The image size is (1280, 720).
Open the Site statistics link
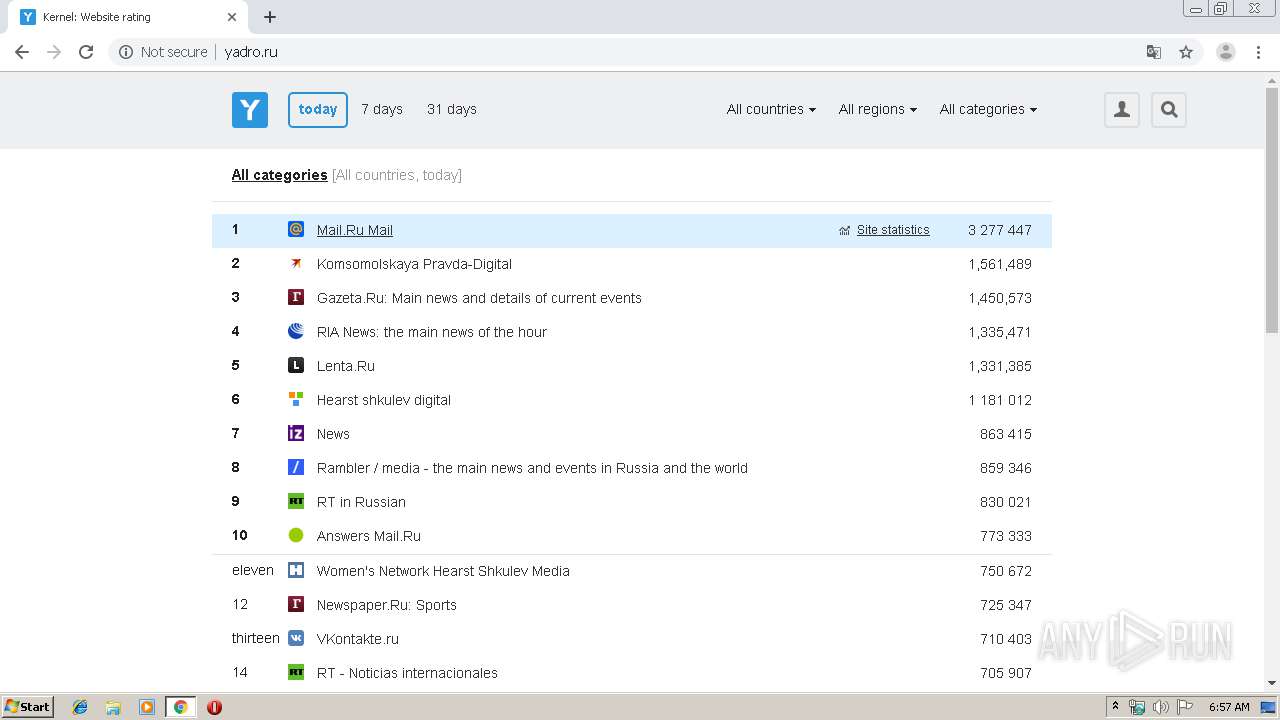point(893,230)
